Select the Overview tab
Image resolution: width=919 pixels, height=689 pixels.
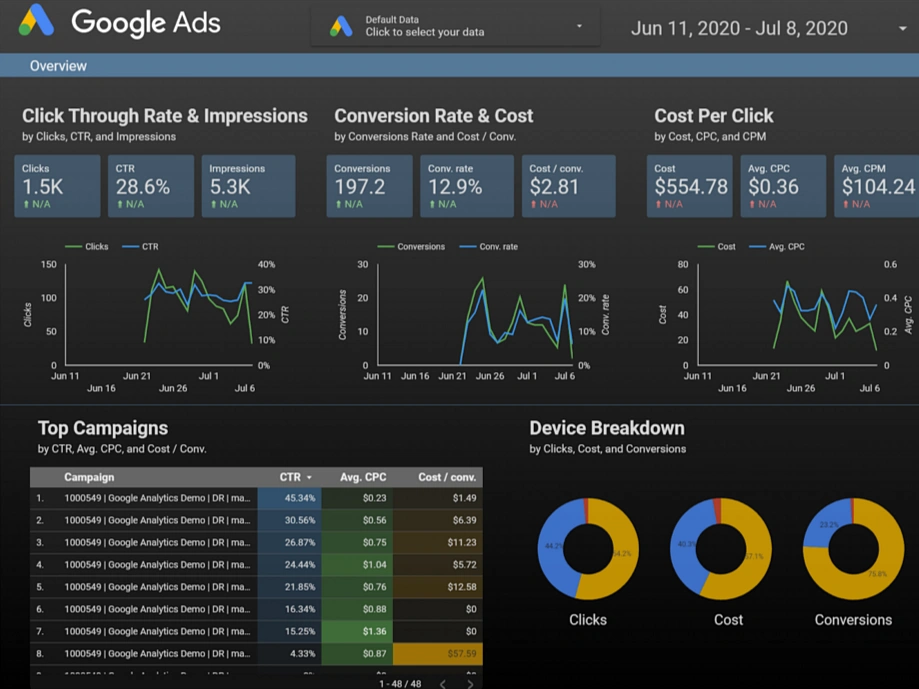58,66
